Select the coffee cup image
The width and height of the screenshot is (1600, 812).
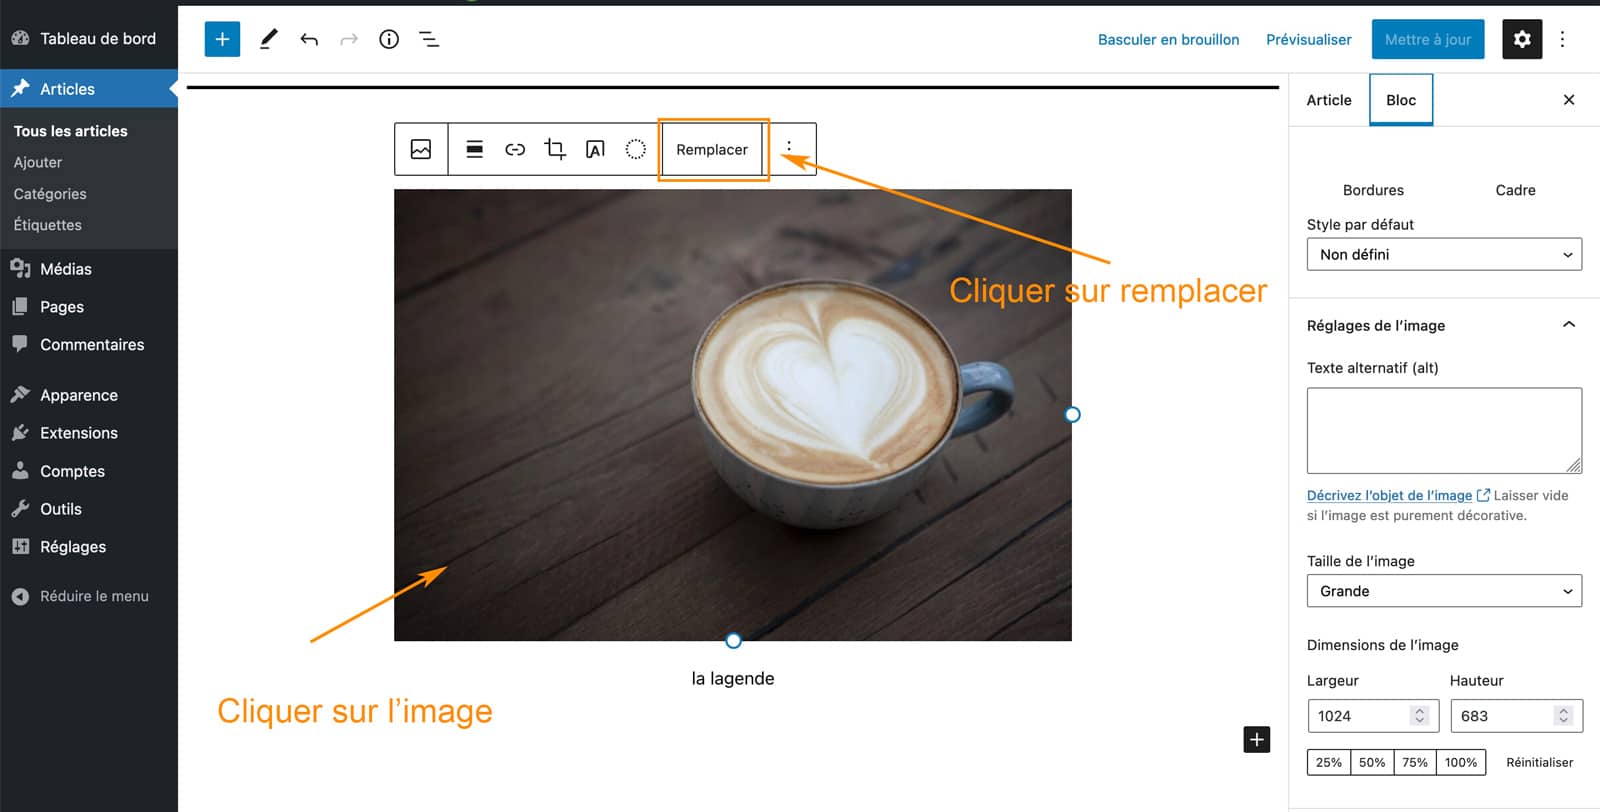[x=733, y=415]
